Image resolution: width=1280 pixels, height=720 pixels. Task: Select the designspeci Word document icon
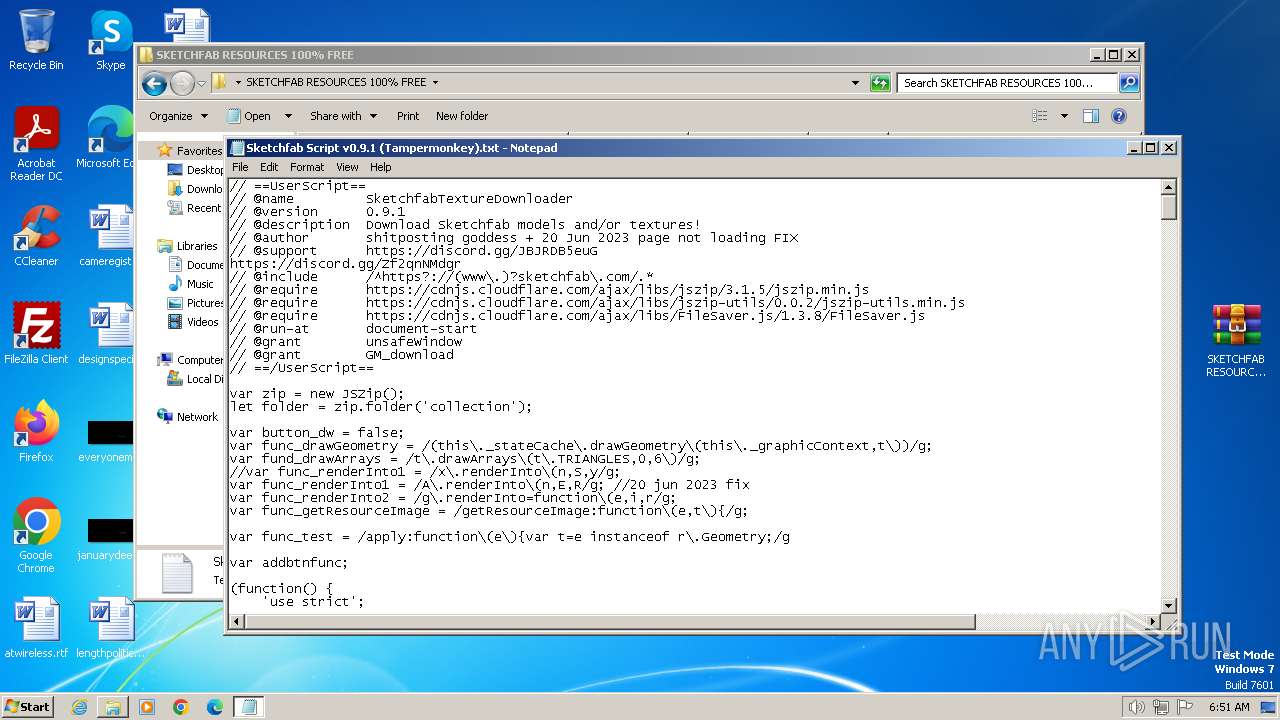[x=105, y=334]
